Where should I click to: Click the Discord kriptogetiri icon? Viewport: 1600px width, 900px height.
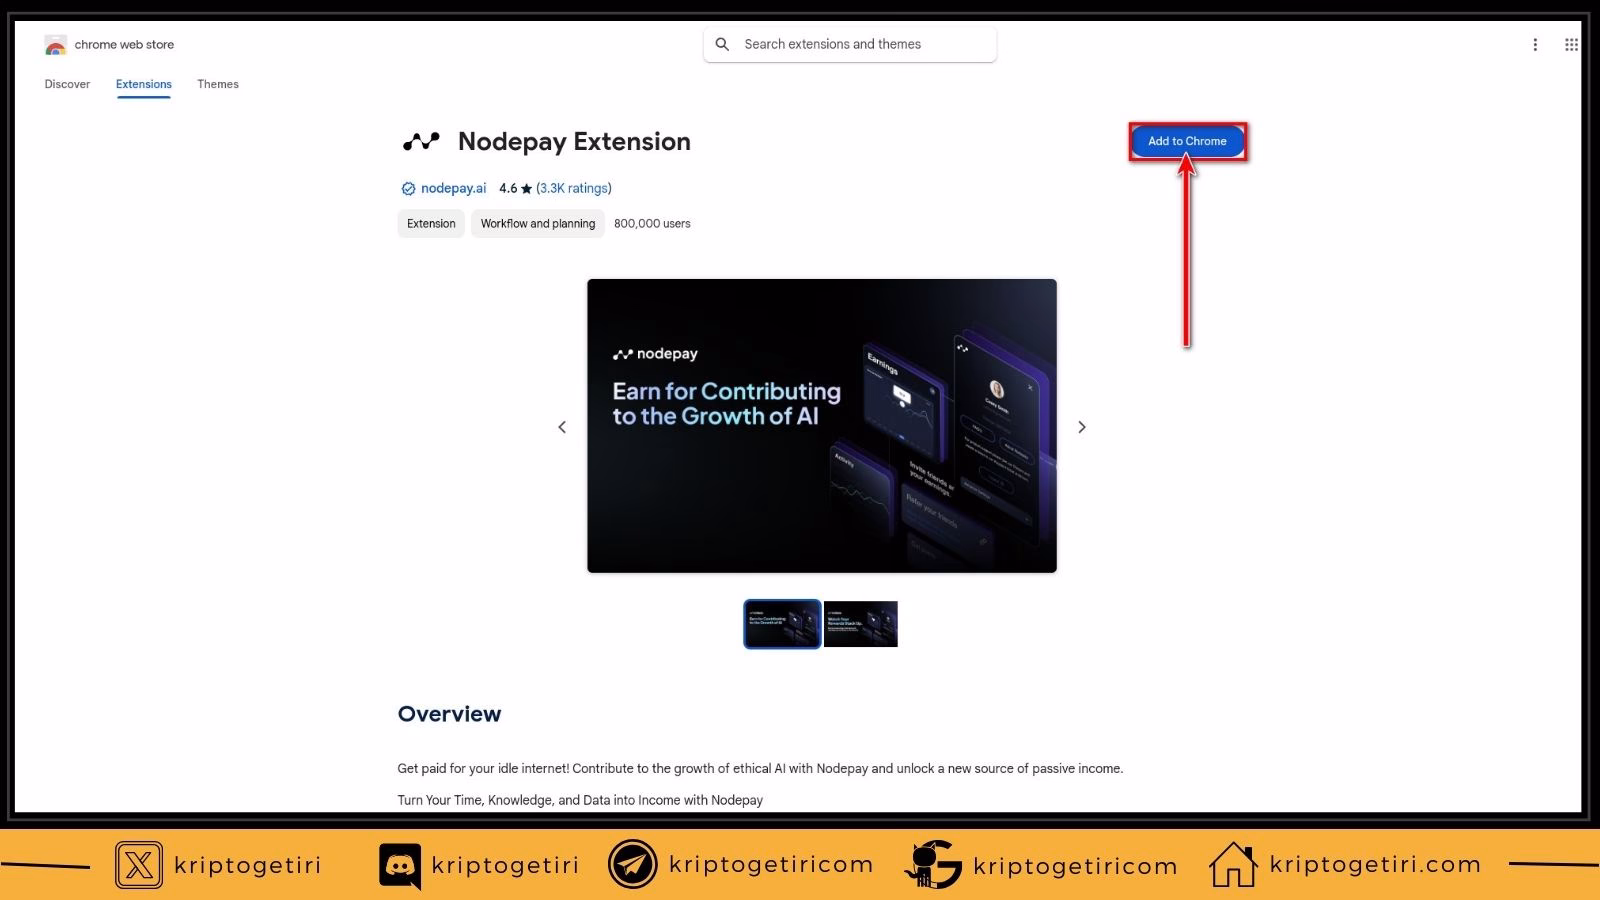point(398,864)
